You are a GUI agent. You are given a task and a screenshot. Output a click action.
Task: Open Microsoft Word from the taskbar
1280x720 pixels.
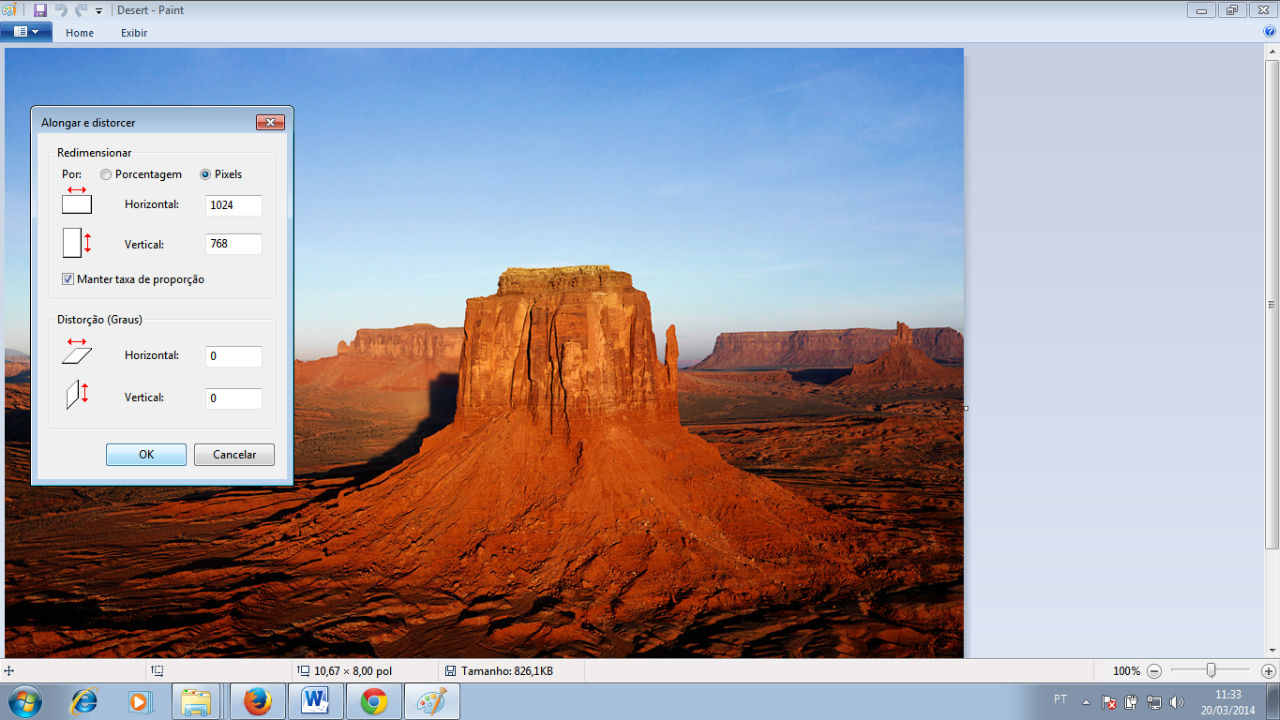(x=315, y=702)
